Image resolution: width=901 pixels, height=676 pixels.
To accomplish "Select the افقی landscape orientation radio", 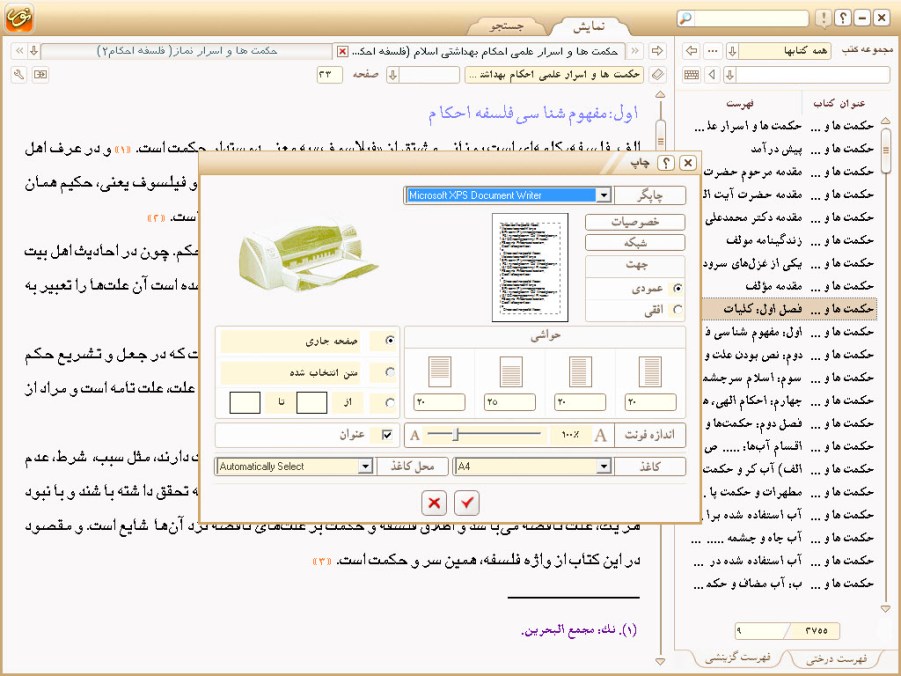I will point(678,310).
